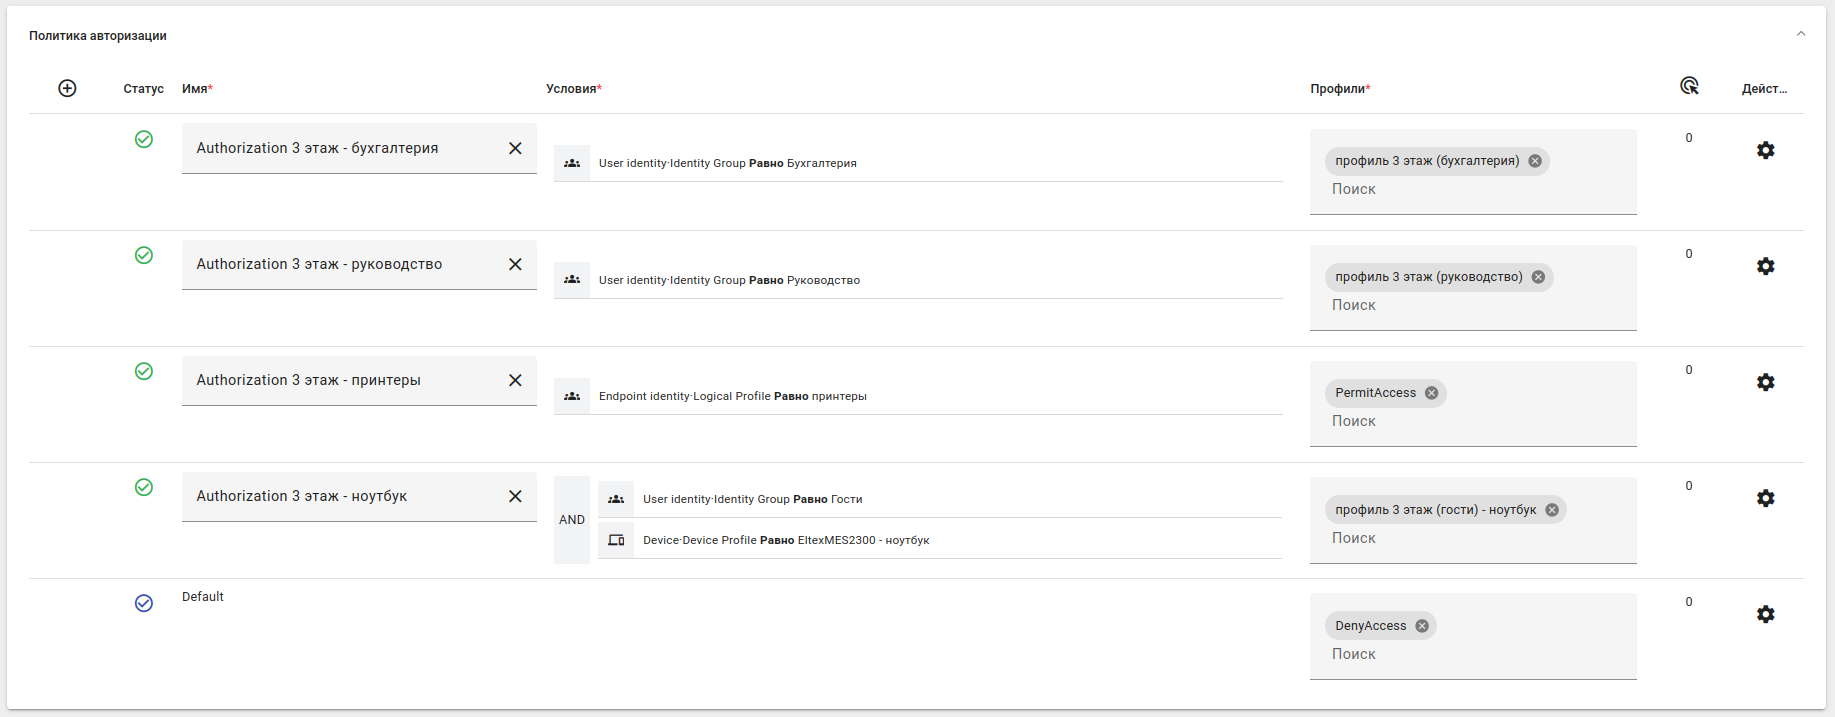Click the Device Profile EltexMES2300 condition
Screen dimensions: 1835x717
click(x=785, y=540)
